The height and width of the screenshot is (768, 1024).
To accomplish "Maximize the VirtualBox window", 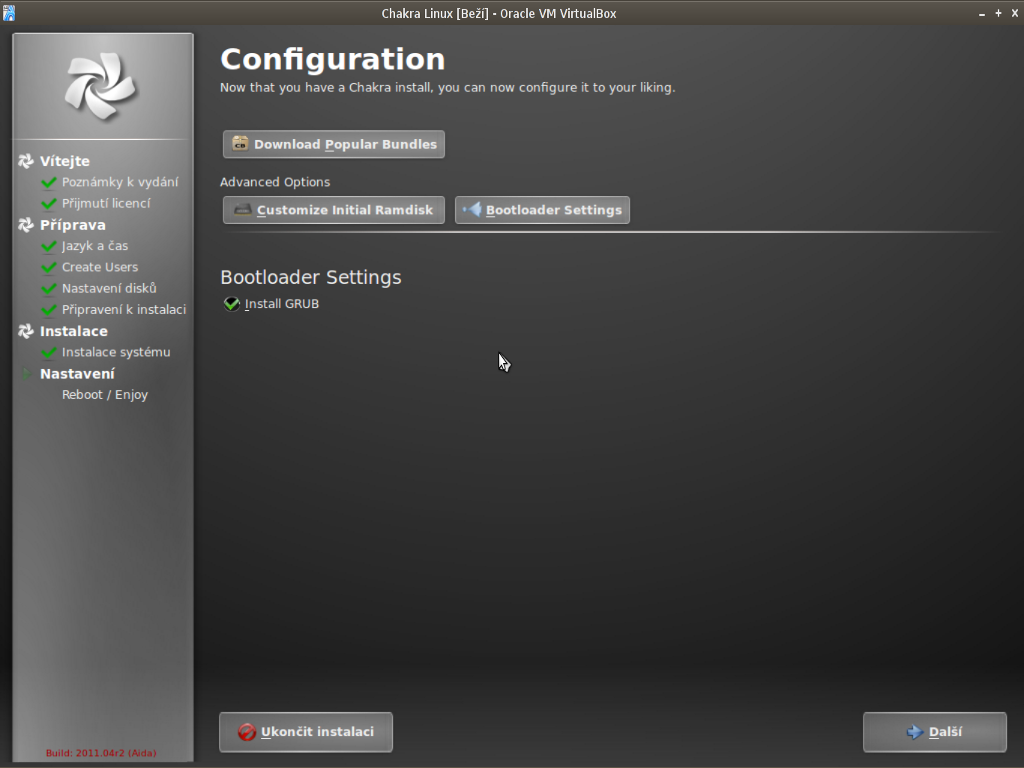I will [998, 13].
